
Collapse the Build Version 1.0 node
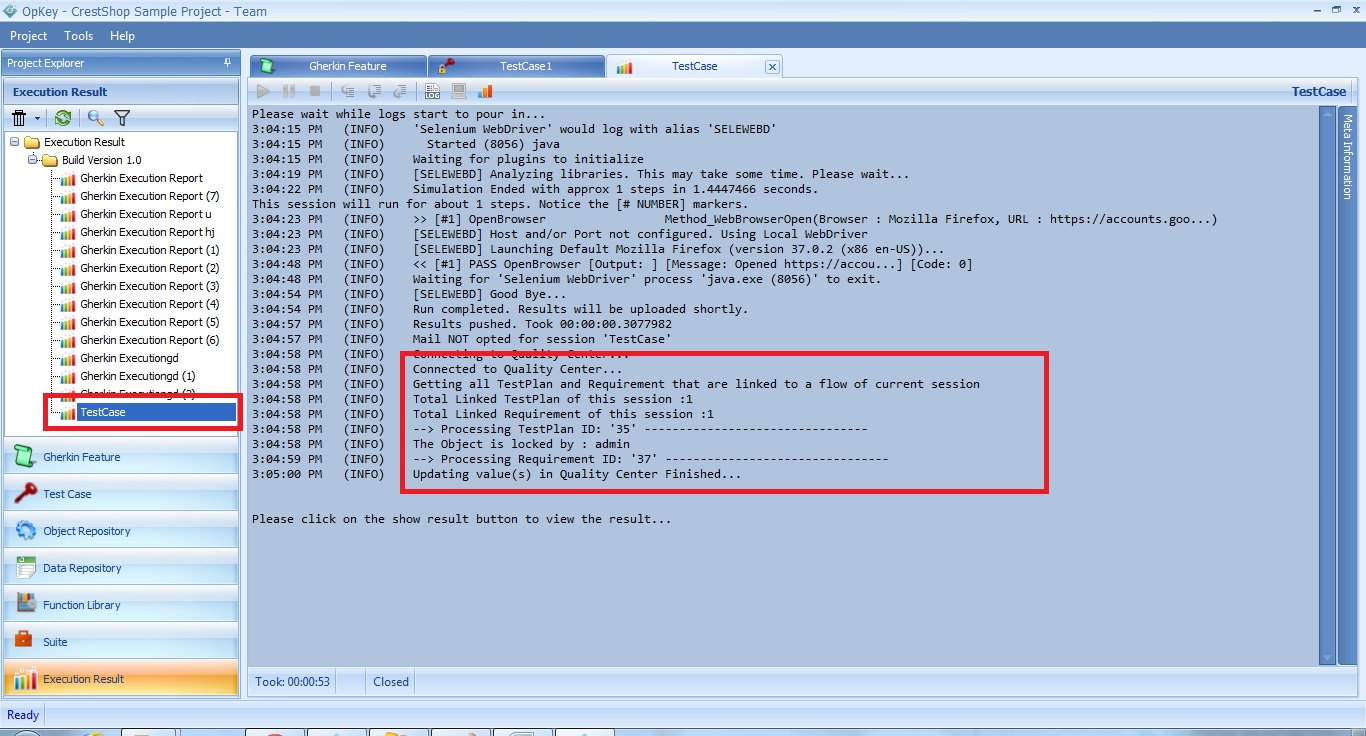click(x=33, y=160)
